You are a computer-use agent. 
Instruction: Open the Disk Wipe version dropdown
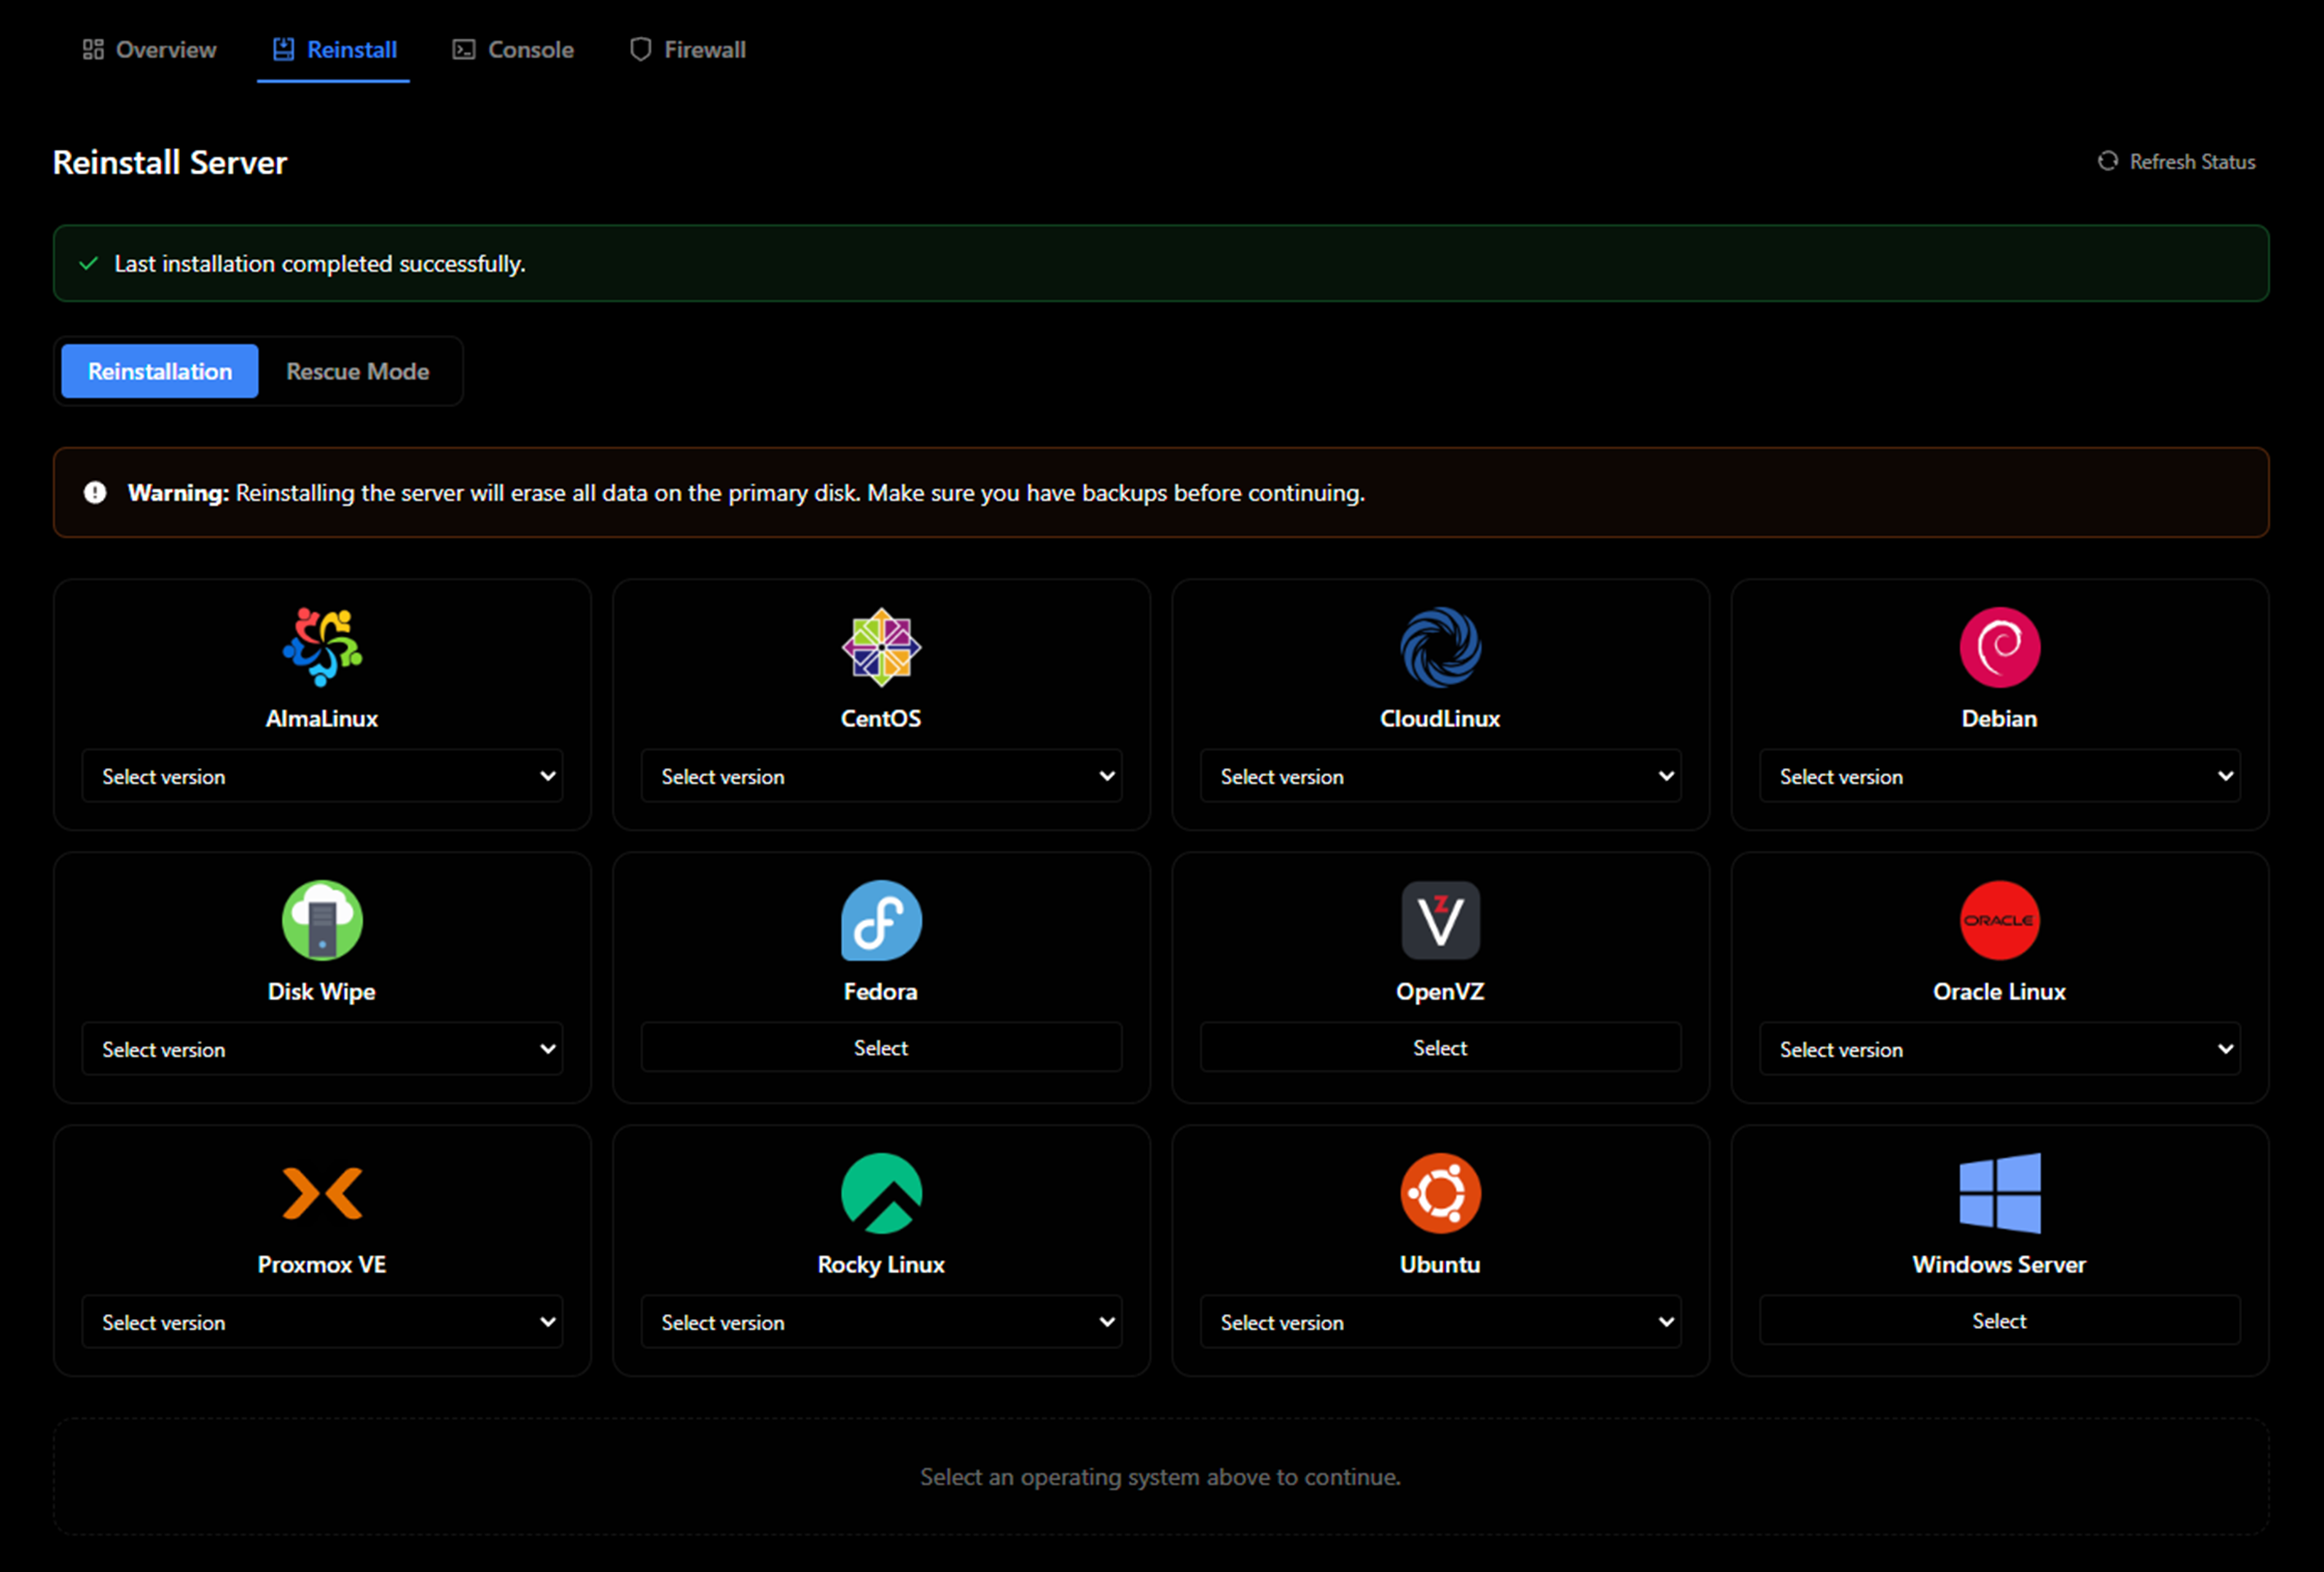322,1049
